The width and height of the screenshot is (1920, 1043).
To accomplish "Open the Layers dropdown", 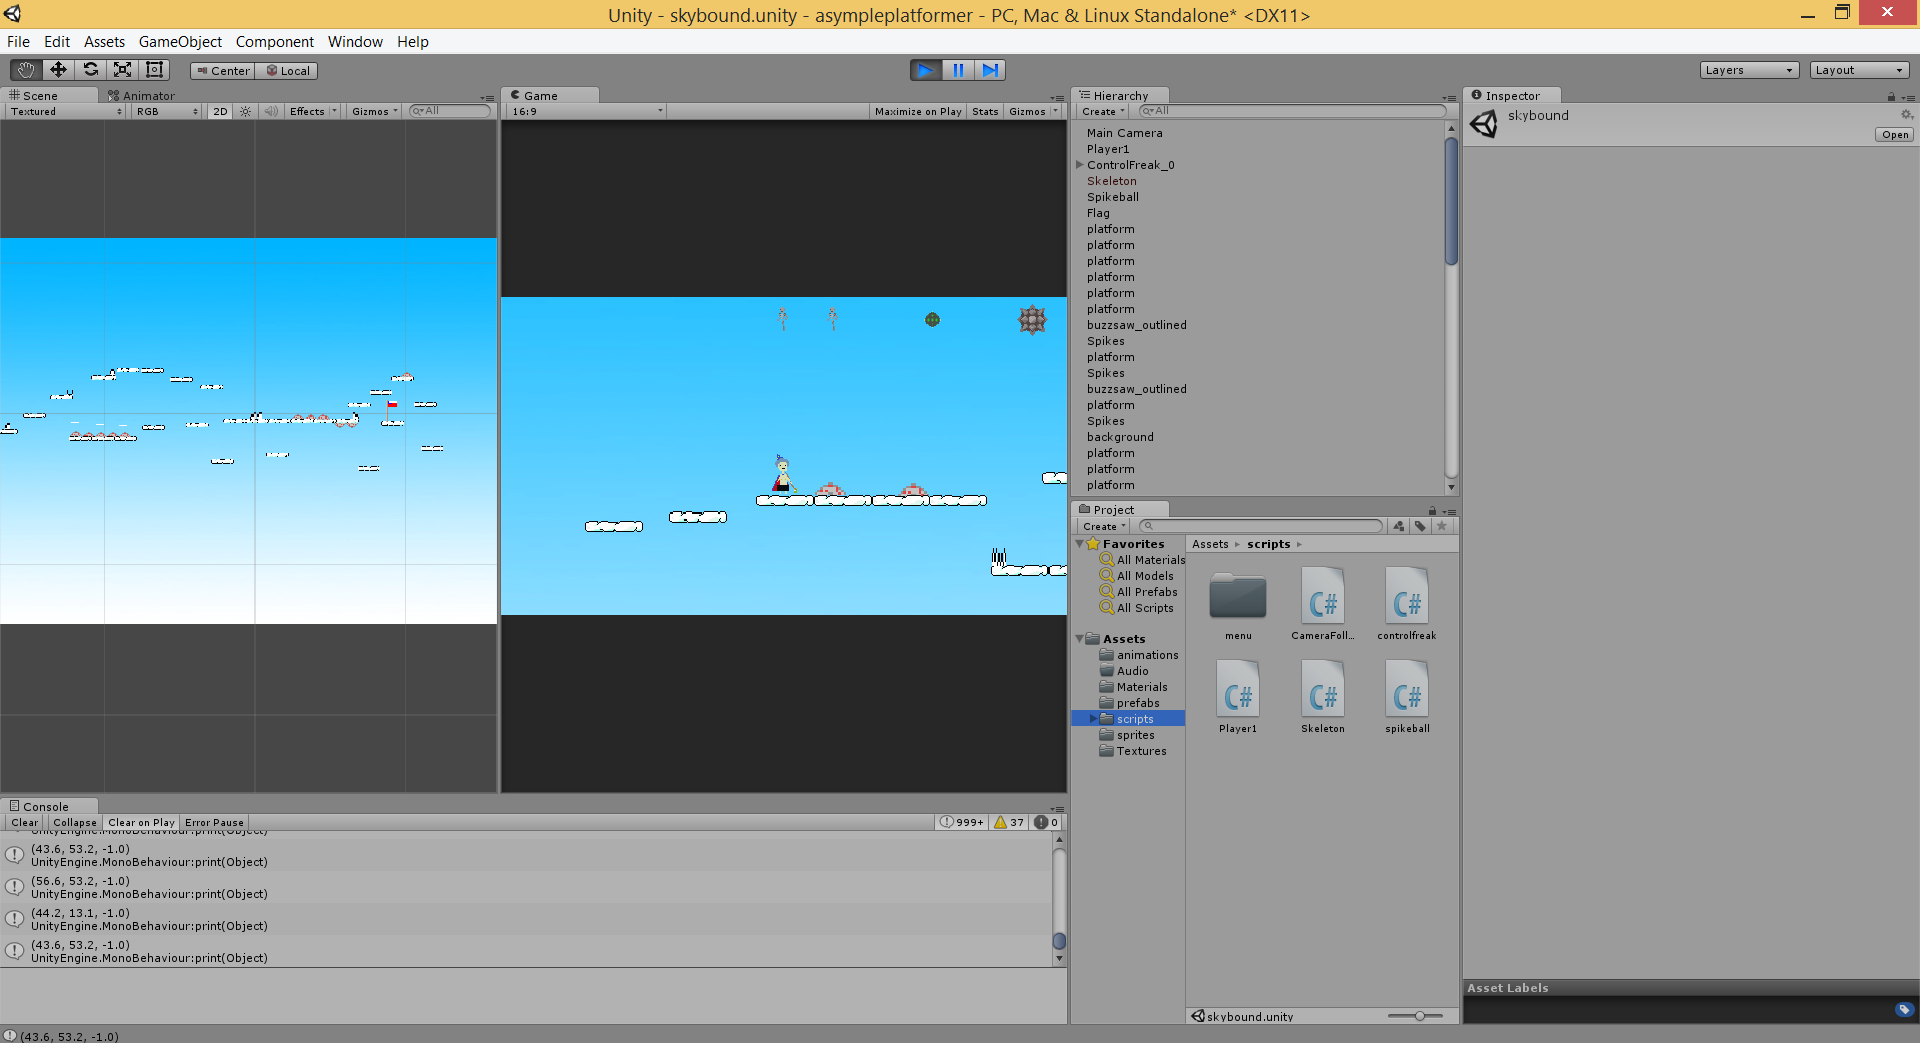I will click(x=1749, y=70).
